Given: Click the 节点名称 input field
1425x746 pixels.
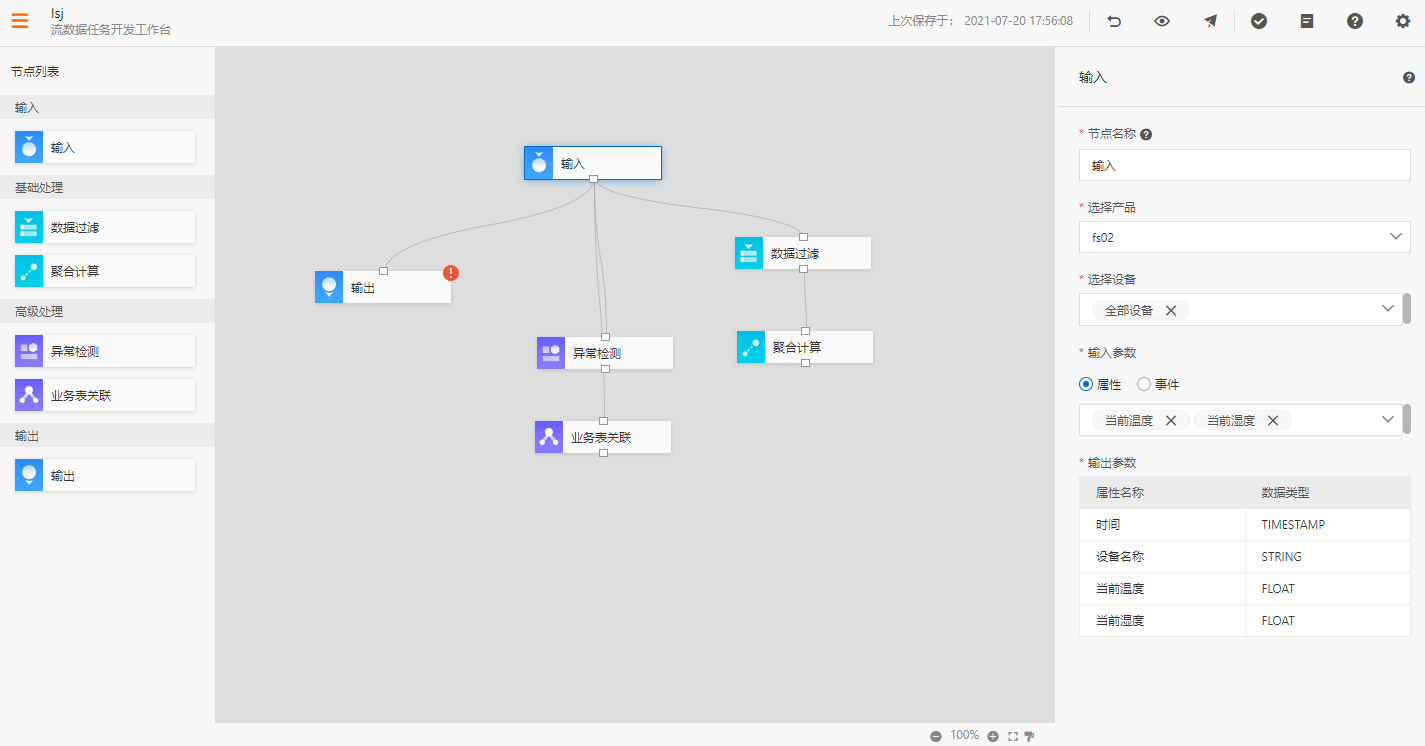Looking at the screenshot, I should [x=1244, y=165].
